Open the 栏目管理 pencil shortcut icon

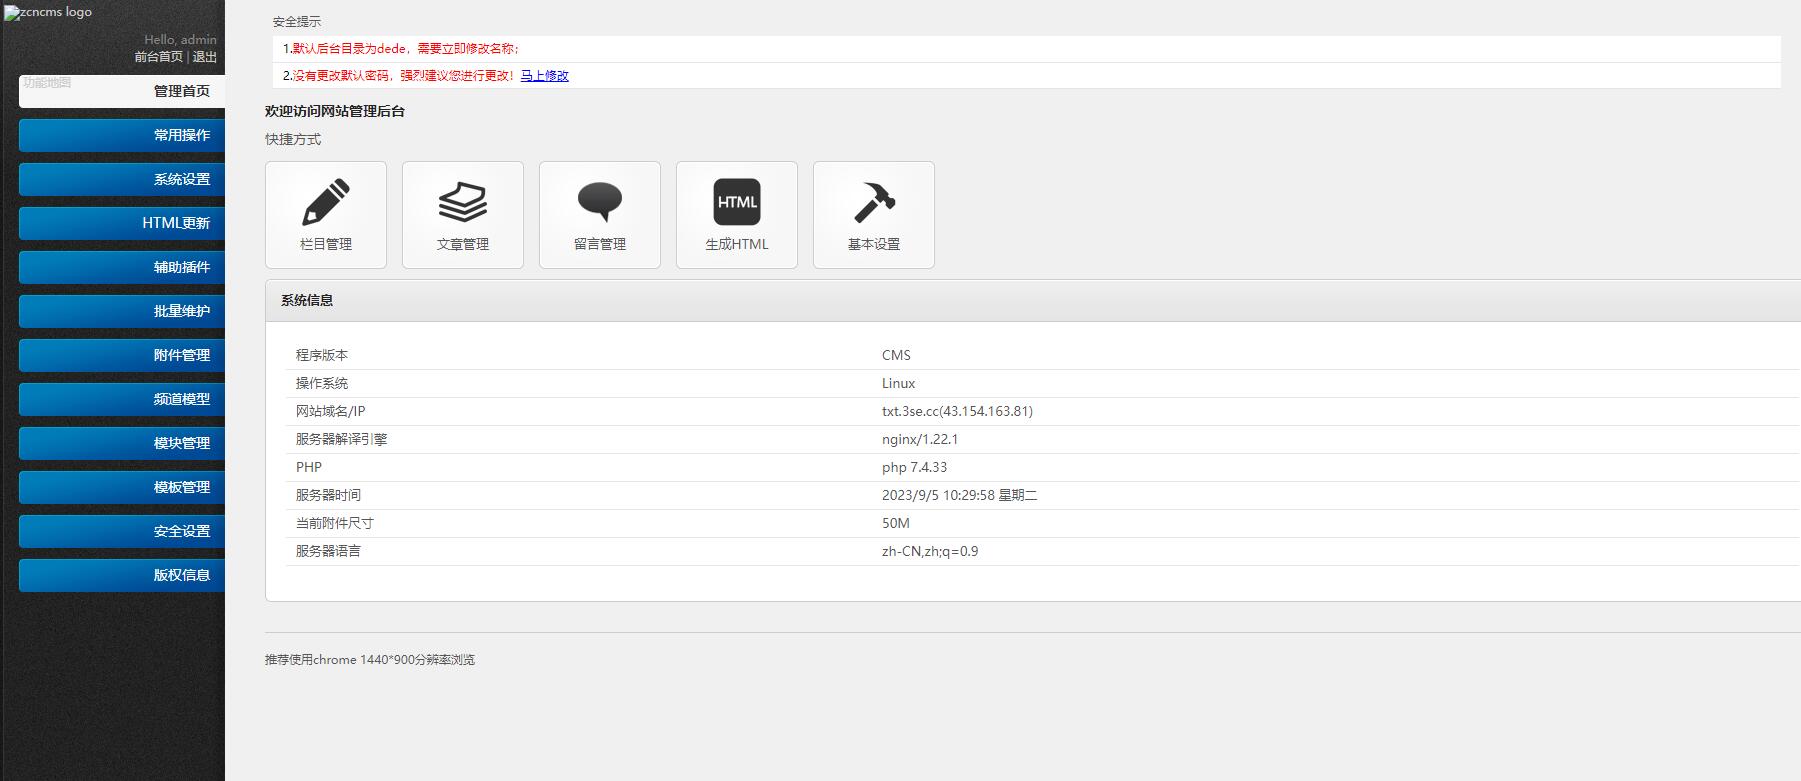pyautogui.click(x=326, y=203)
